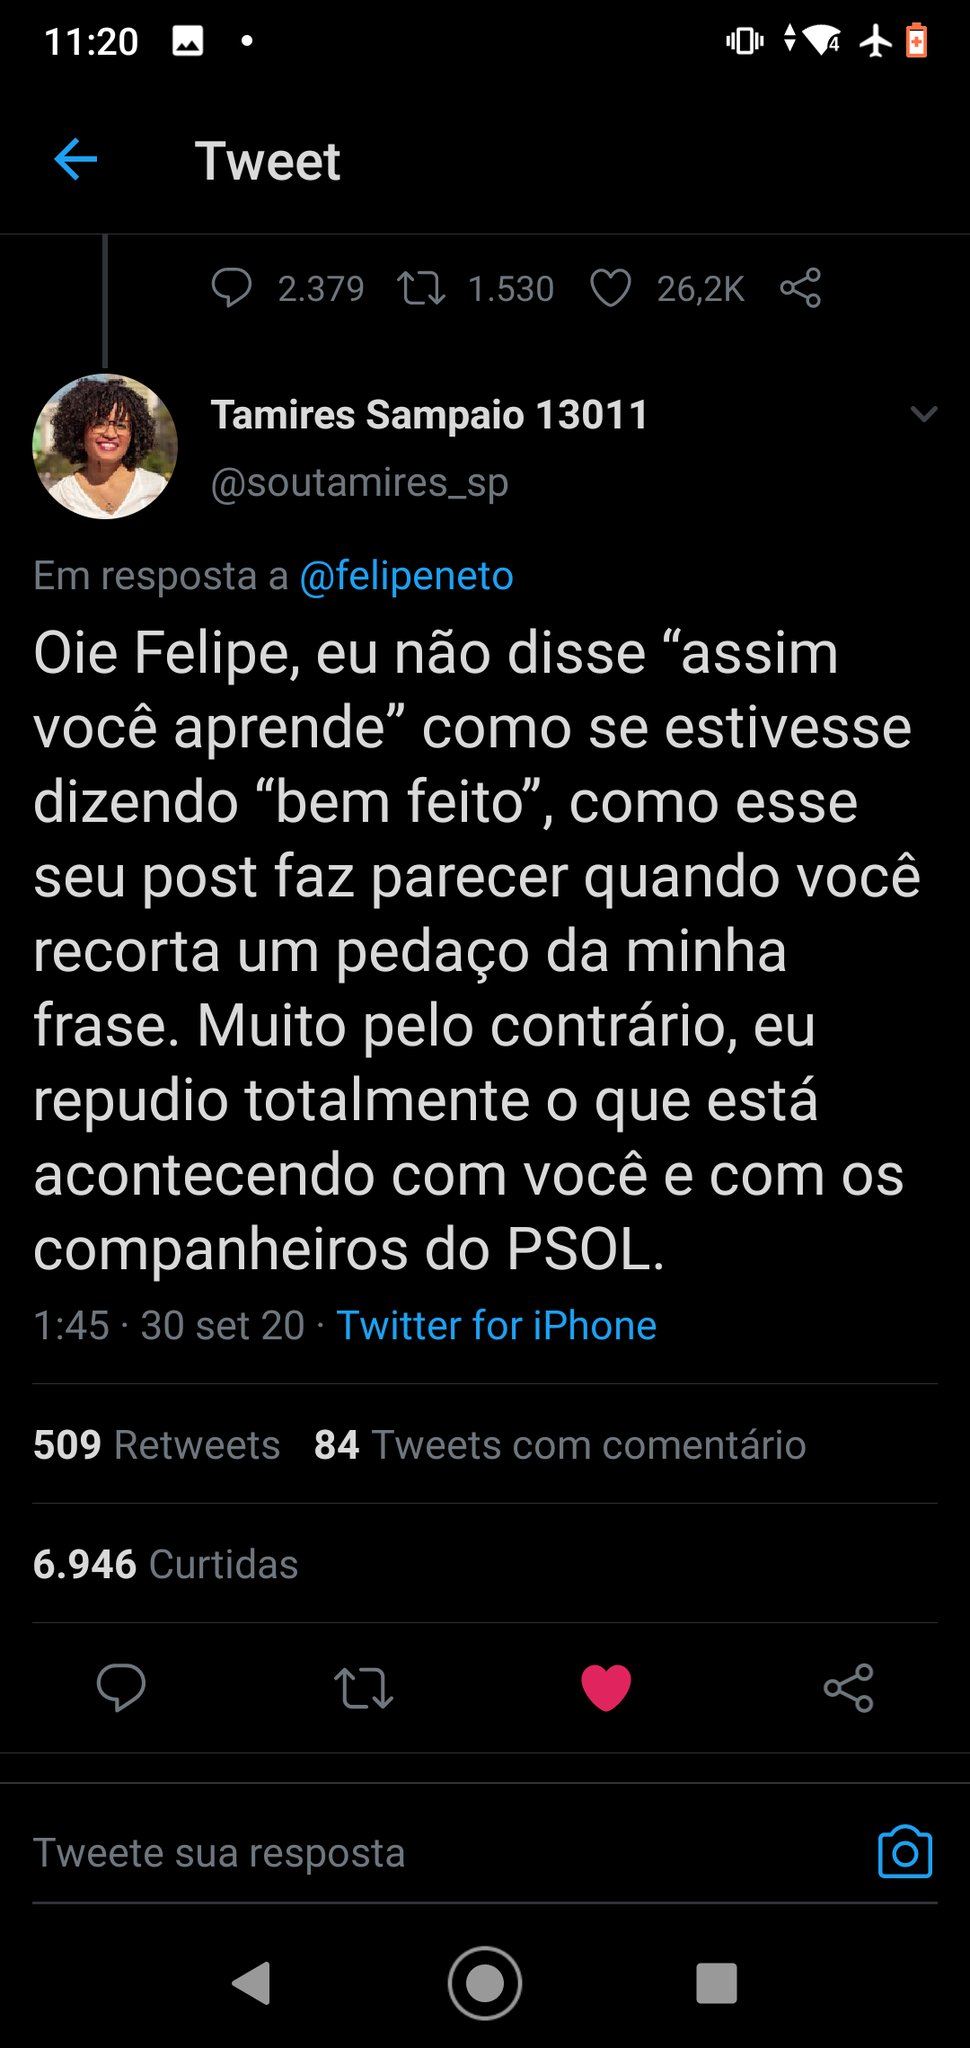Reply to parent tweet with 2.379 comments
The height and width of the screenshot is (2048, 970).
tap(231, 288)
